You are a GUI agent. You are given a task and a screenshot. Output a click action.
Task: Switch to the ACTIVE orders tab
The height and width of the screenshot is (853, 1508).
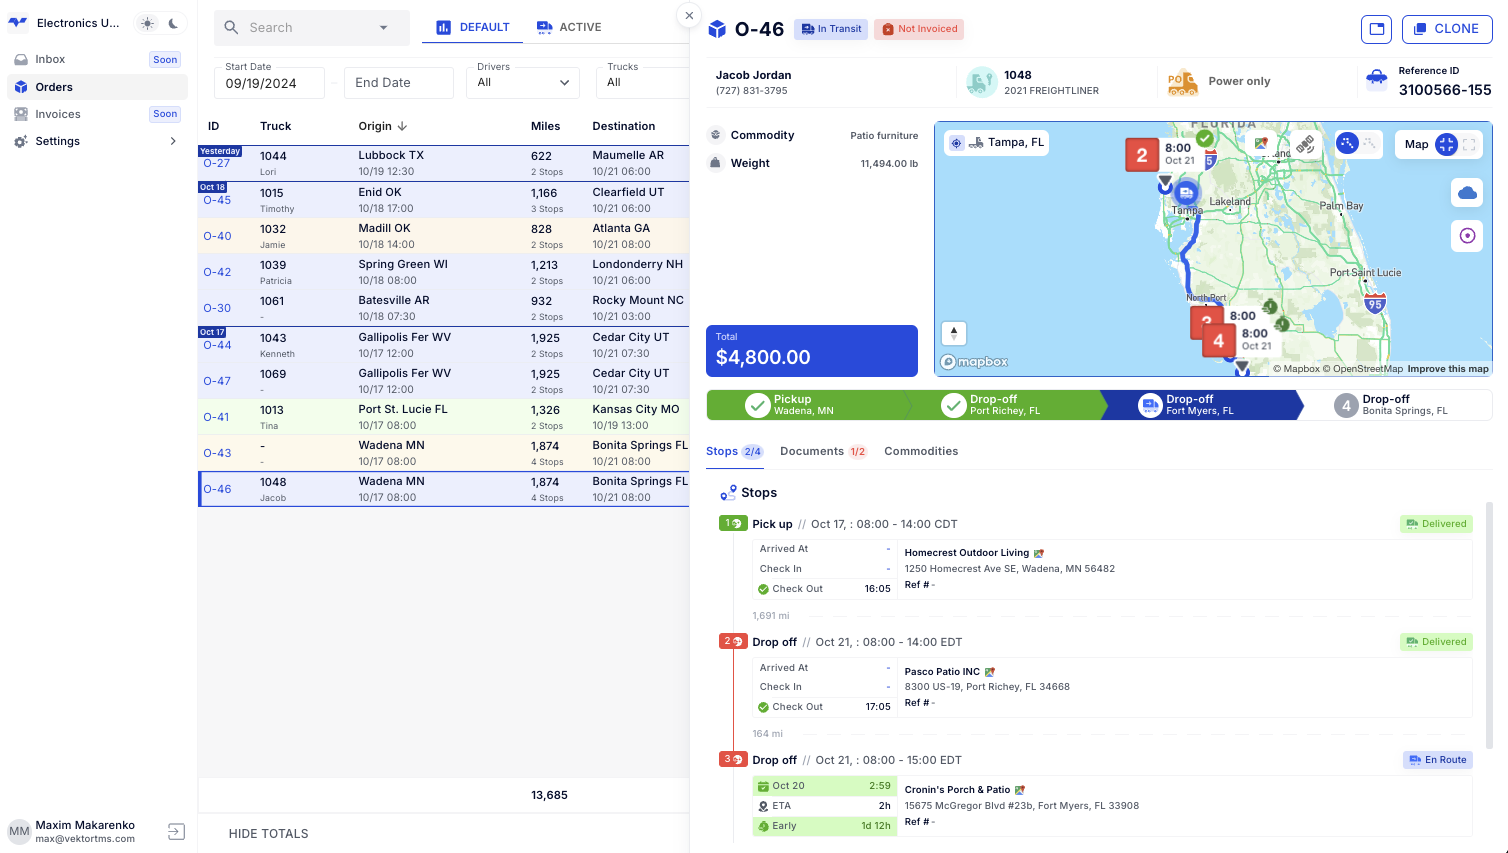pyautogui.click(x=569, y=27)
